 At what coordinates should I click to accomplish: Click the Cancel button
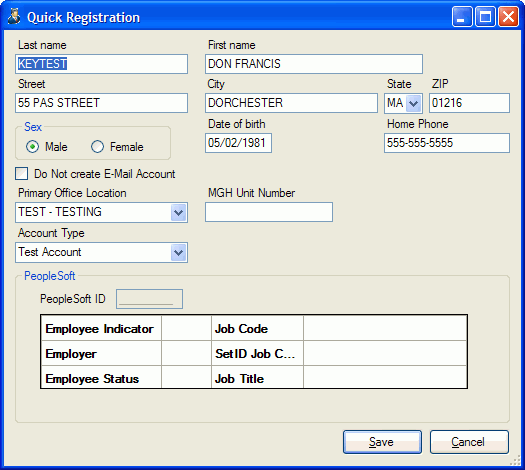[x=469, y=442]
